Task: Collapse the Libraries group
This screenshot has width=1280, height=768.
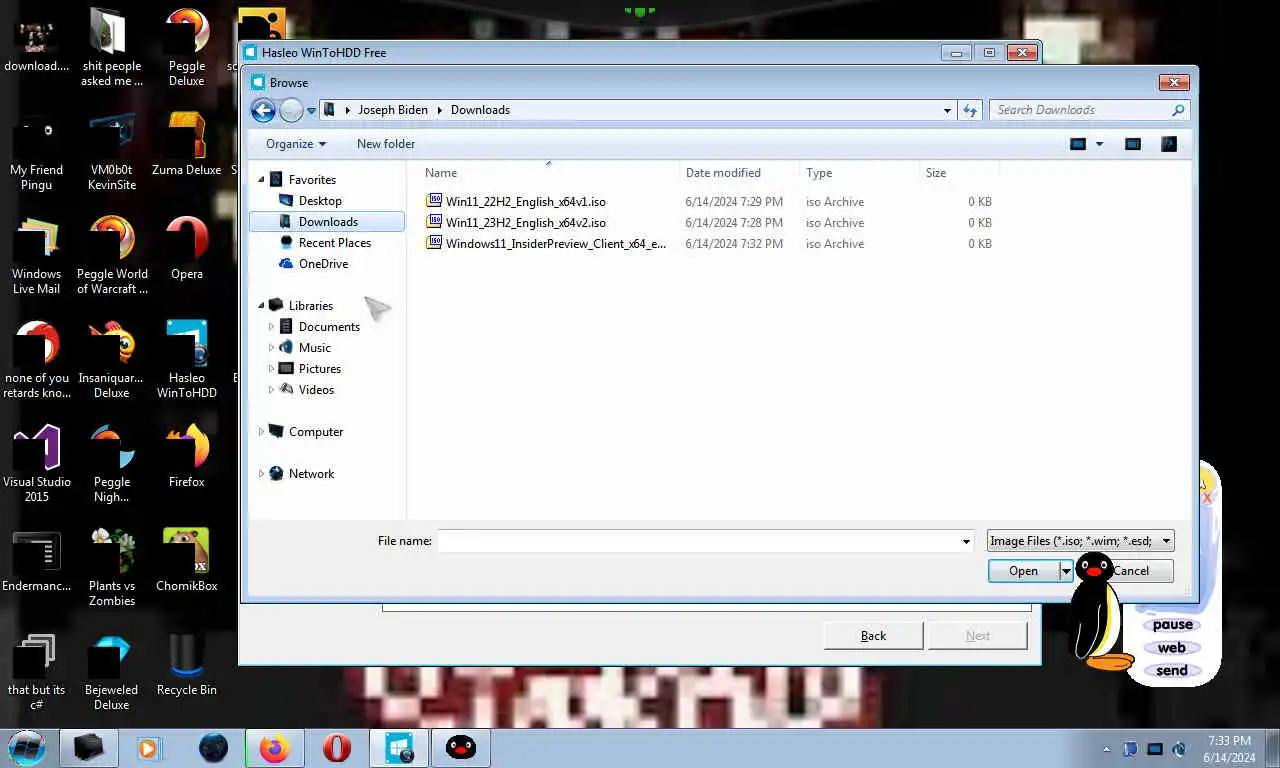Action: pos(262,306)
